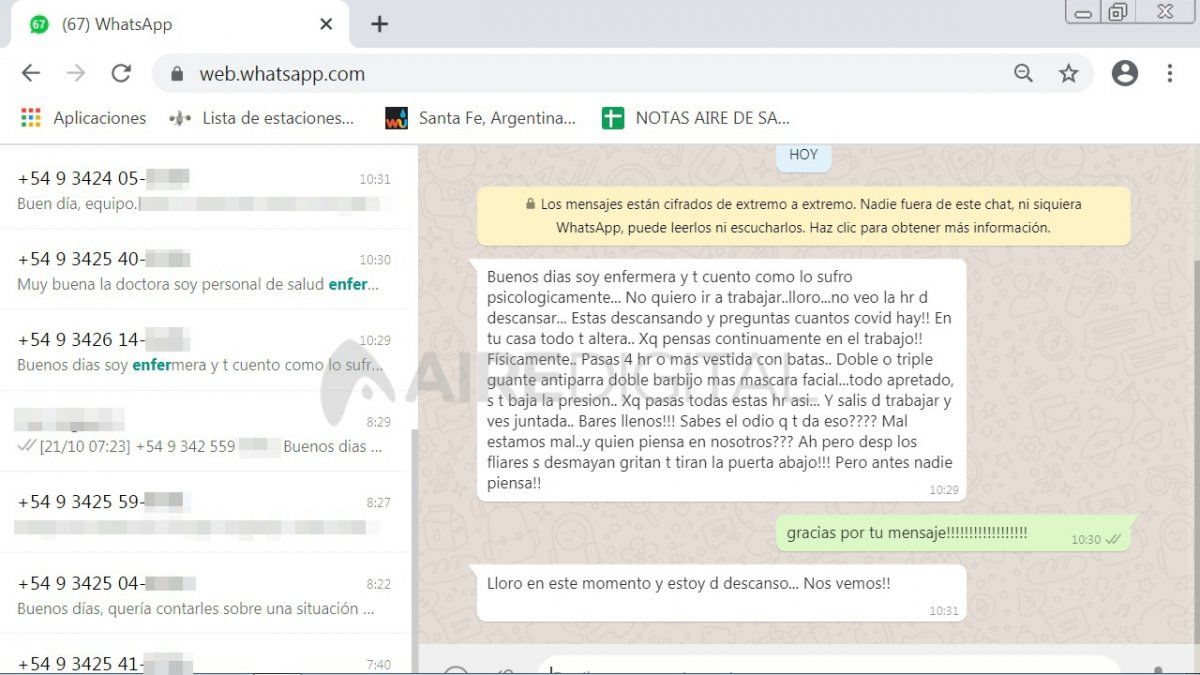Click the HOY date badge

803,155
